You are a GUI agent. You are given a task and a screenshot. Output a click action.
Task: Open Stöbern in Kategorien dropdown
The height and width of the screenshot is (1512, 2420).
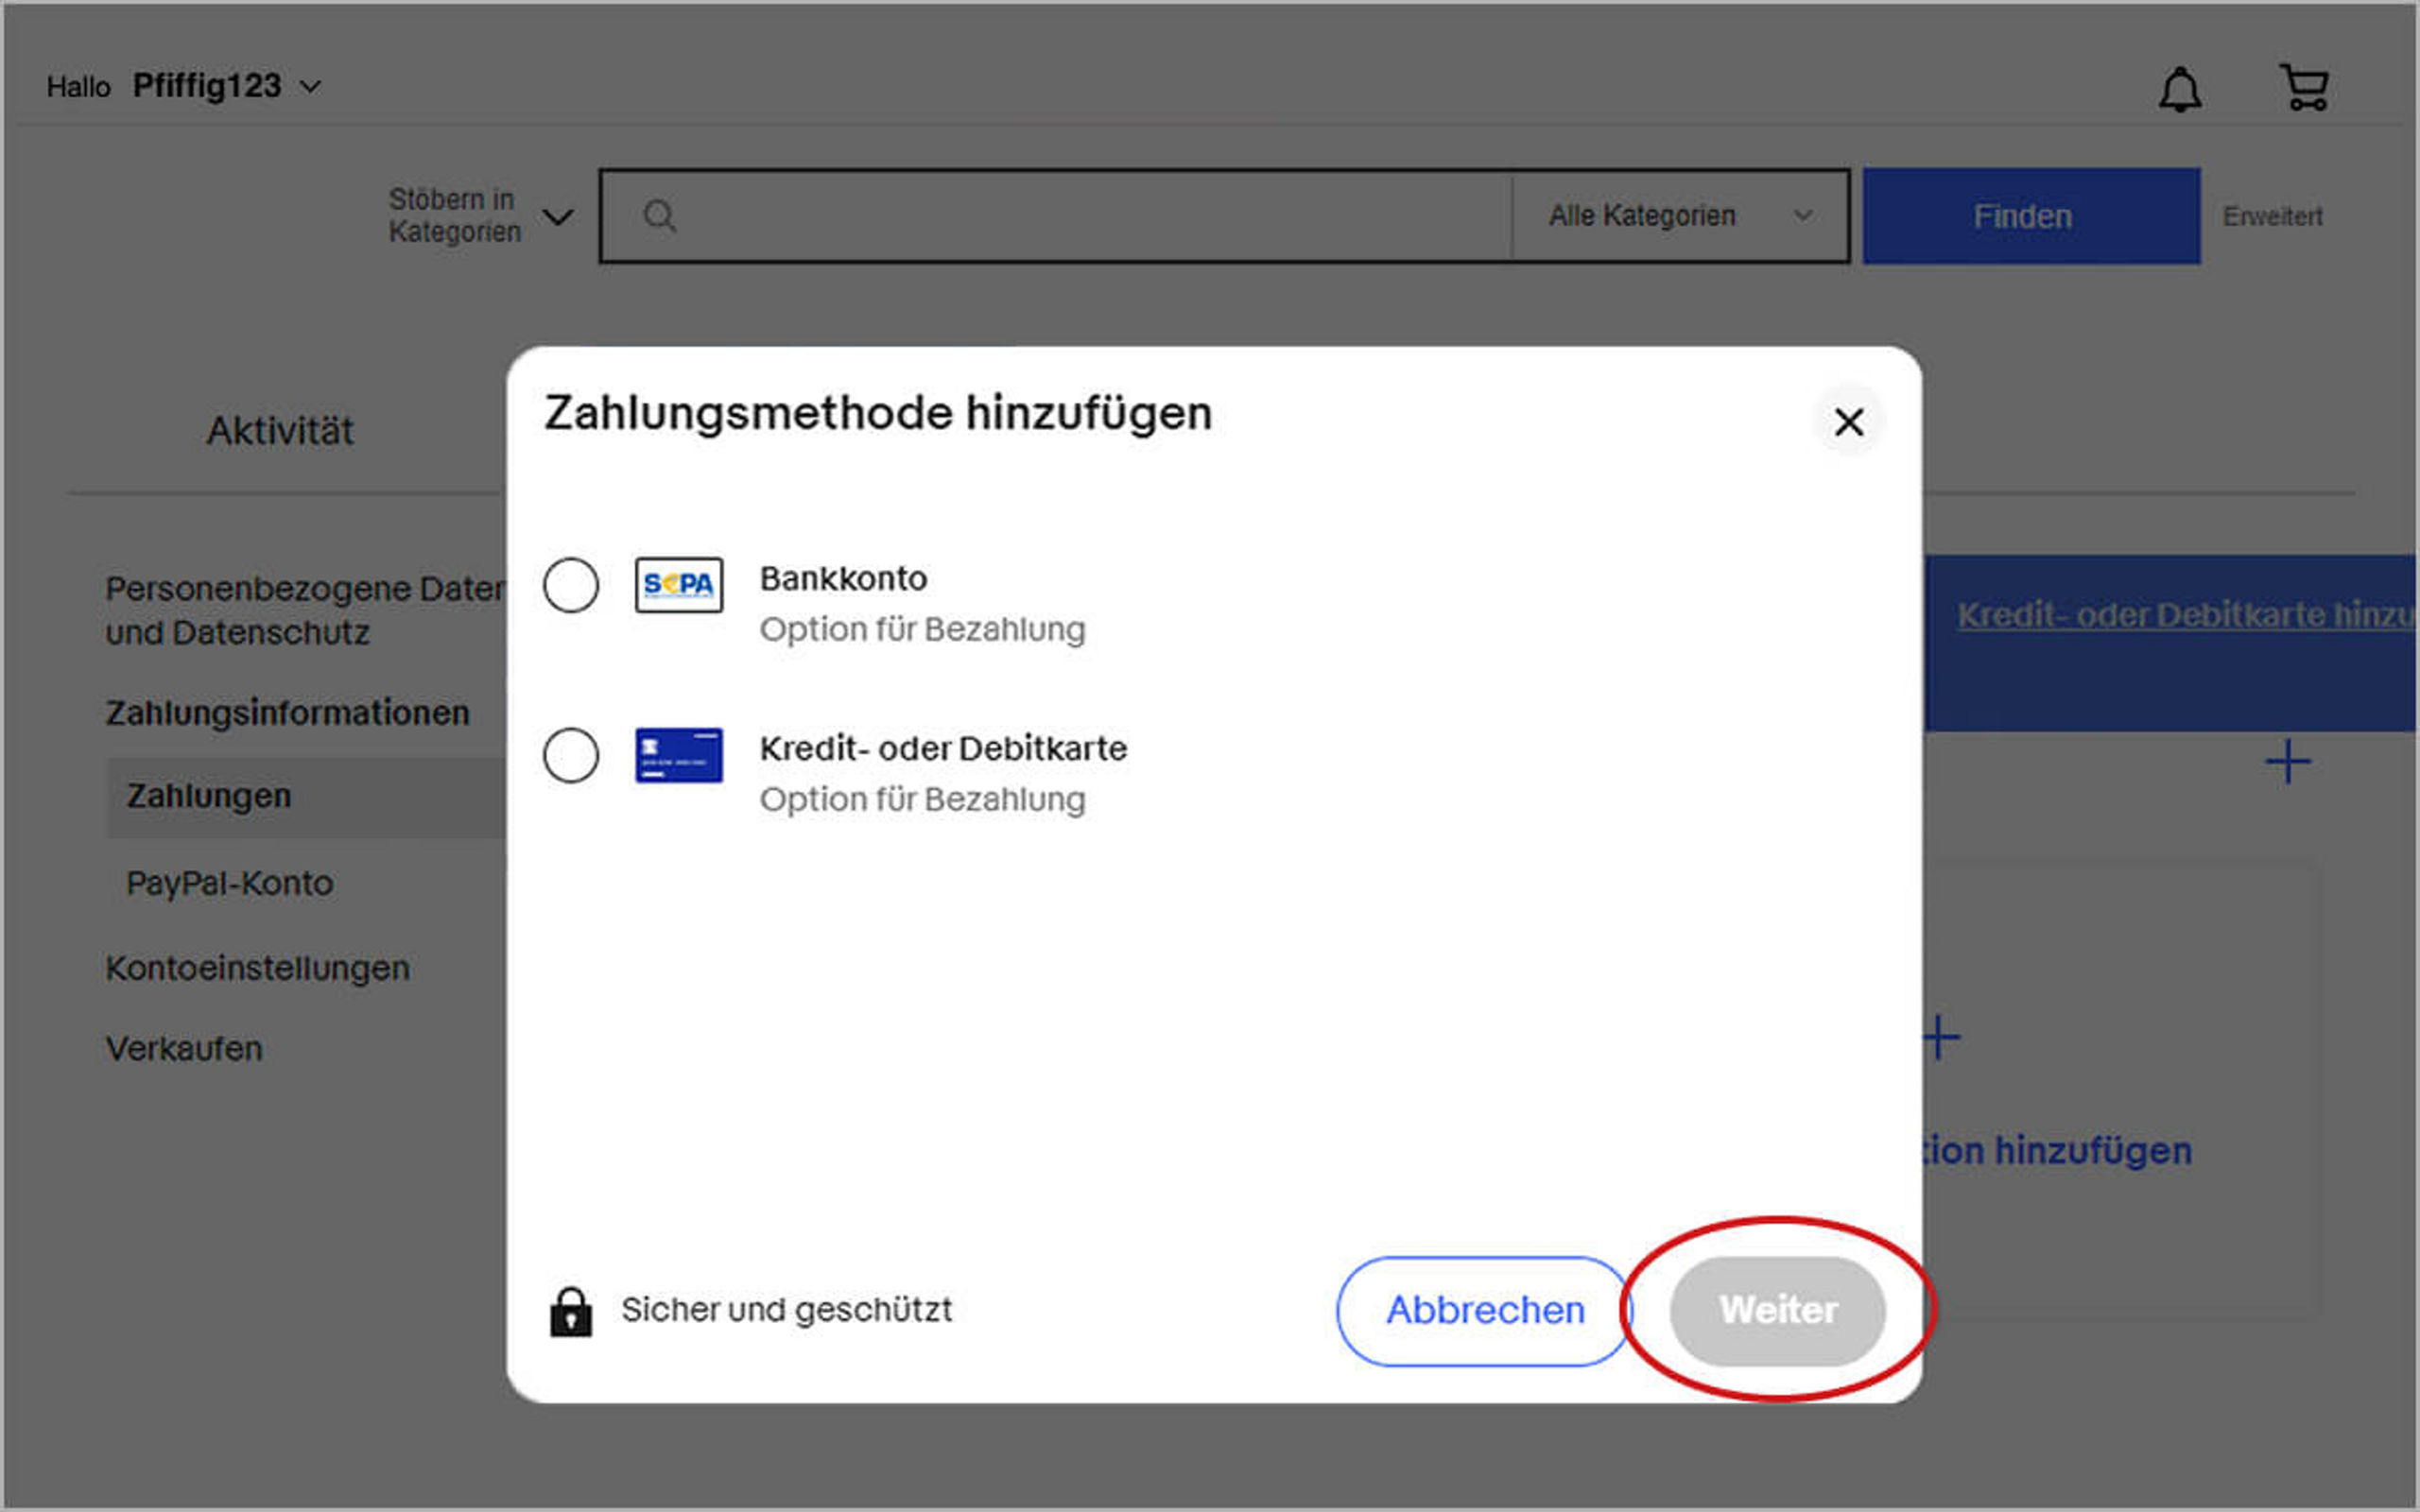[x=480, y=216]
